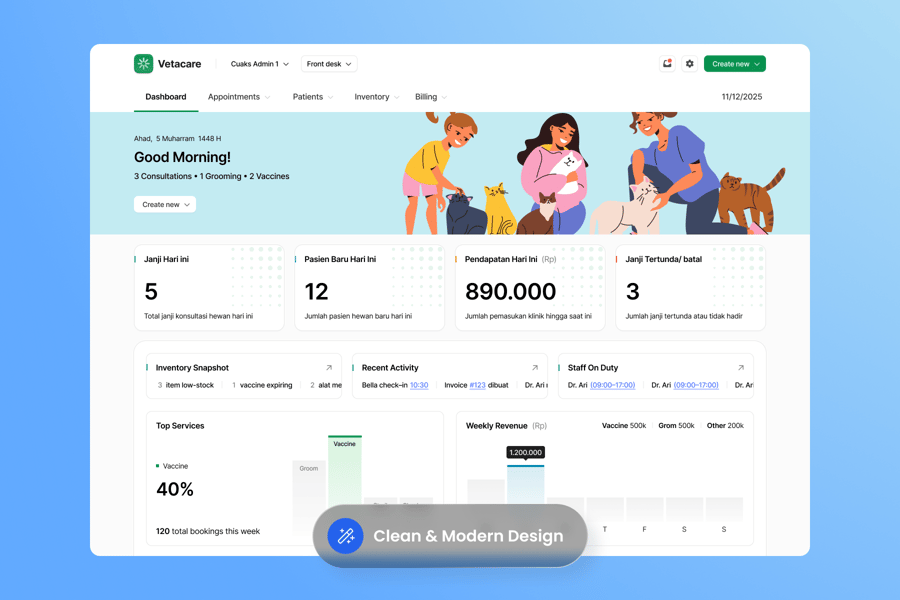Image resolution: width=900 pixels, height=600 pixels.
Task: Expand the Billing menu
Action: 431,97
